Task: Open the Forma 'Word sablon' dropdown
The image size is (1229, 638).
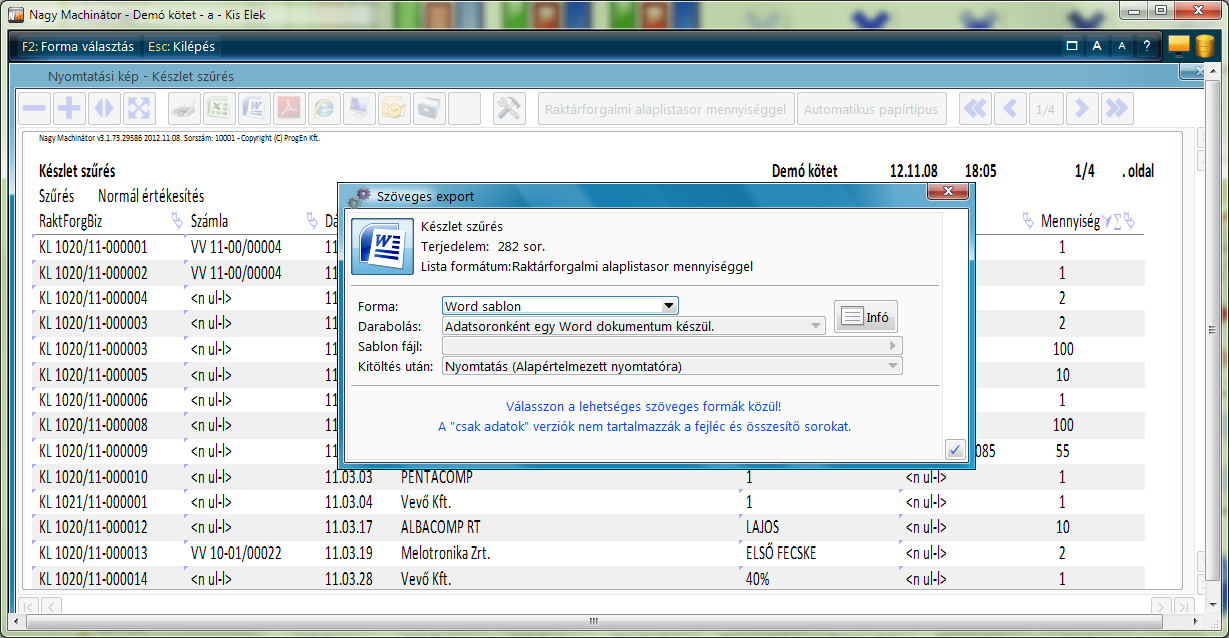Action: coord(669,306)
